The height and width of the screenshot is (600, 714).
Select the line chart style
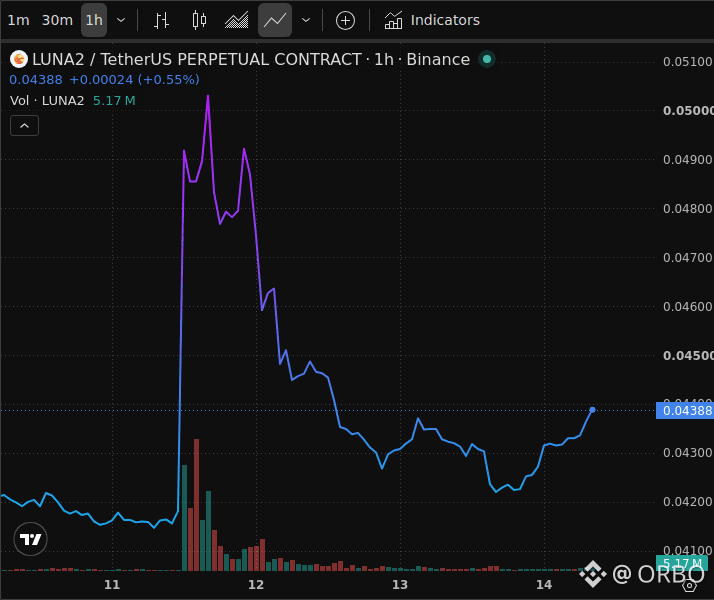pyautogui.click(x=275, y=20)
